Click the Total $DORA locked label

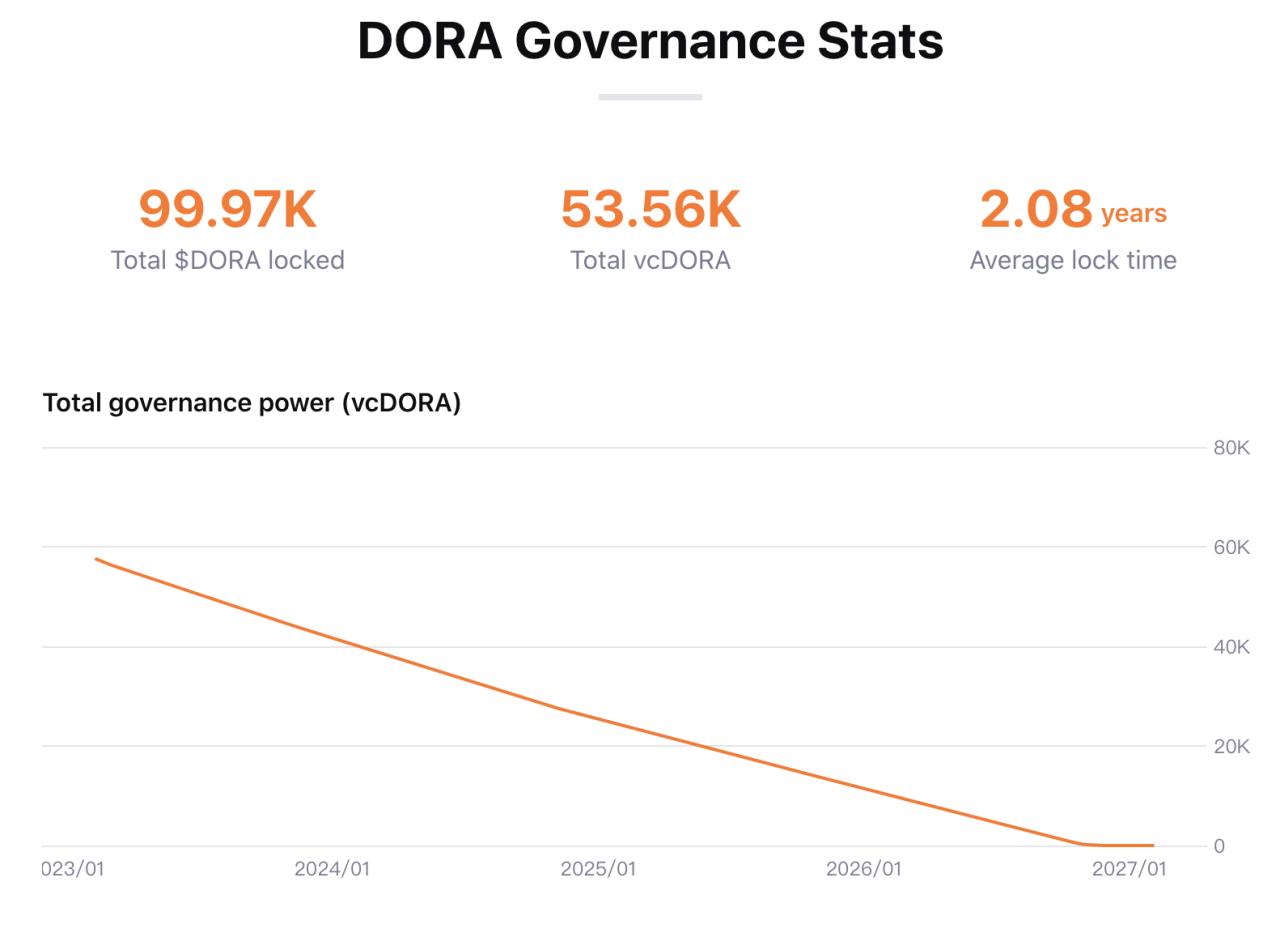(x=227, y=260)
